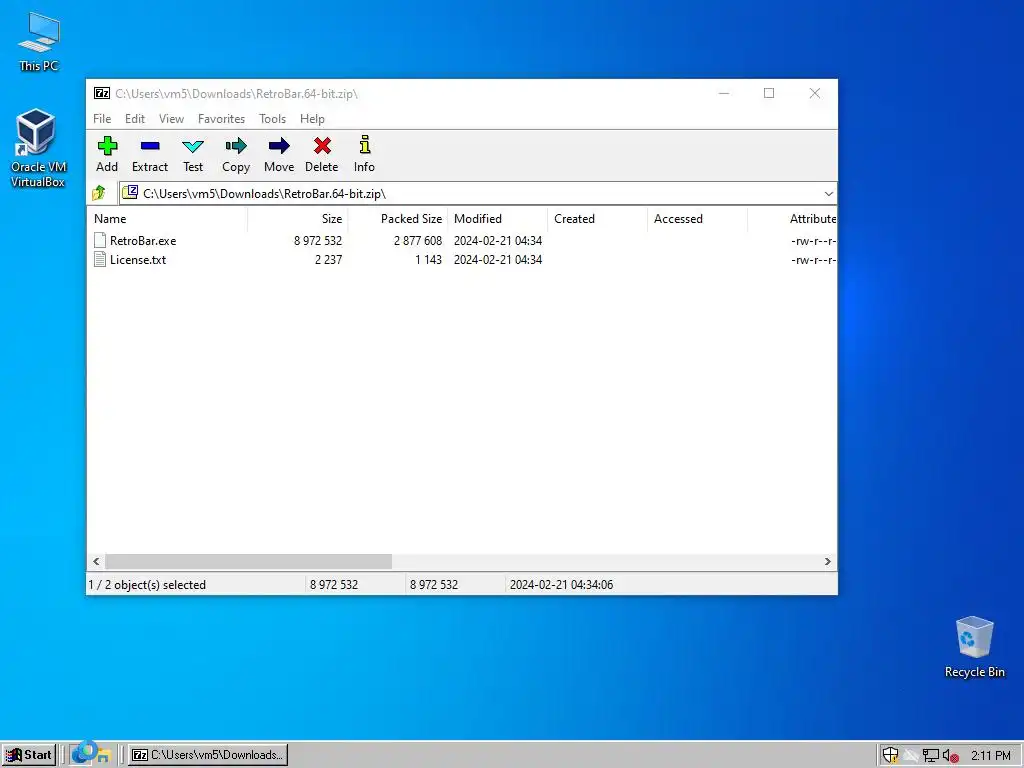Open the View menu
1024x768 pixels.
[x=171, y=119]
